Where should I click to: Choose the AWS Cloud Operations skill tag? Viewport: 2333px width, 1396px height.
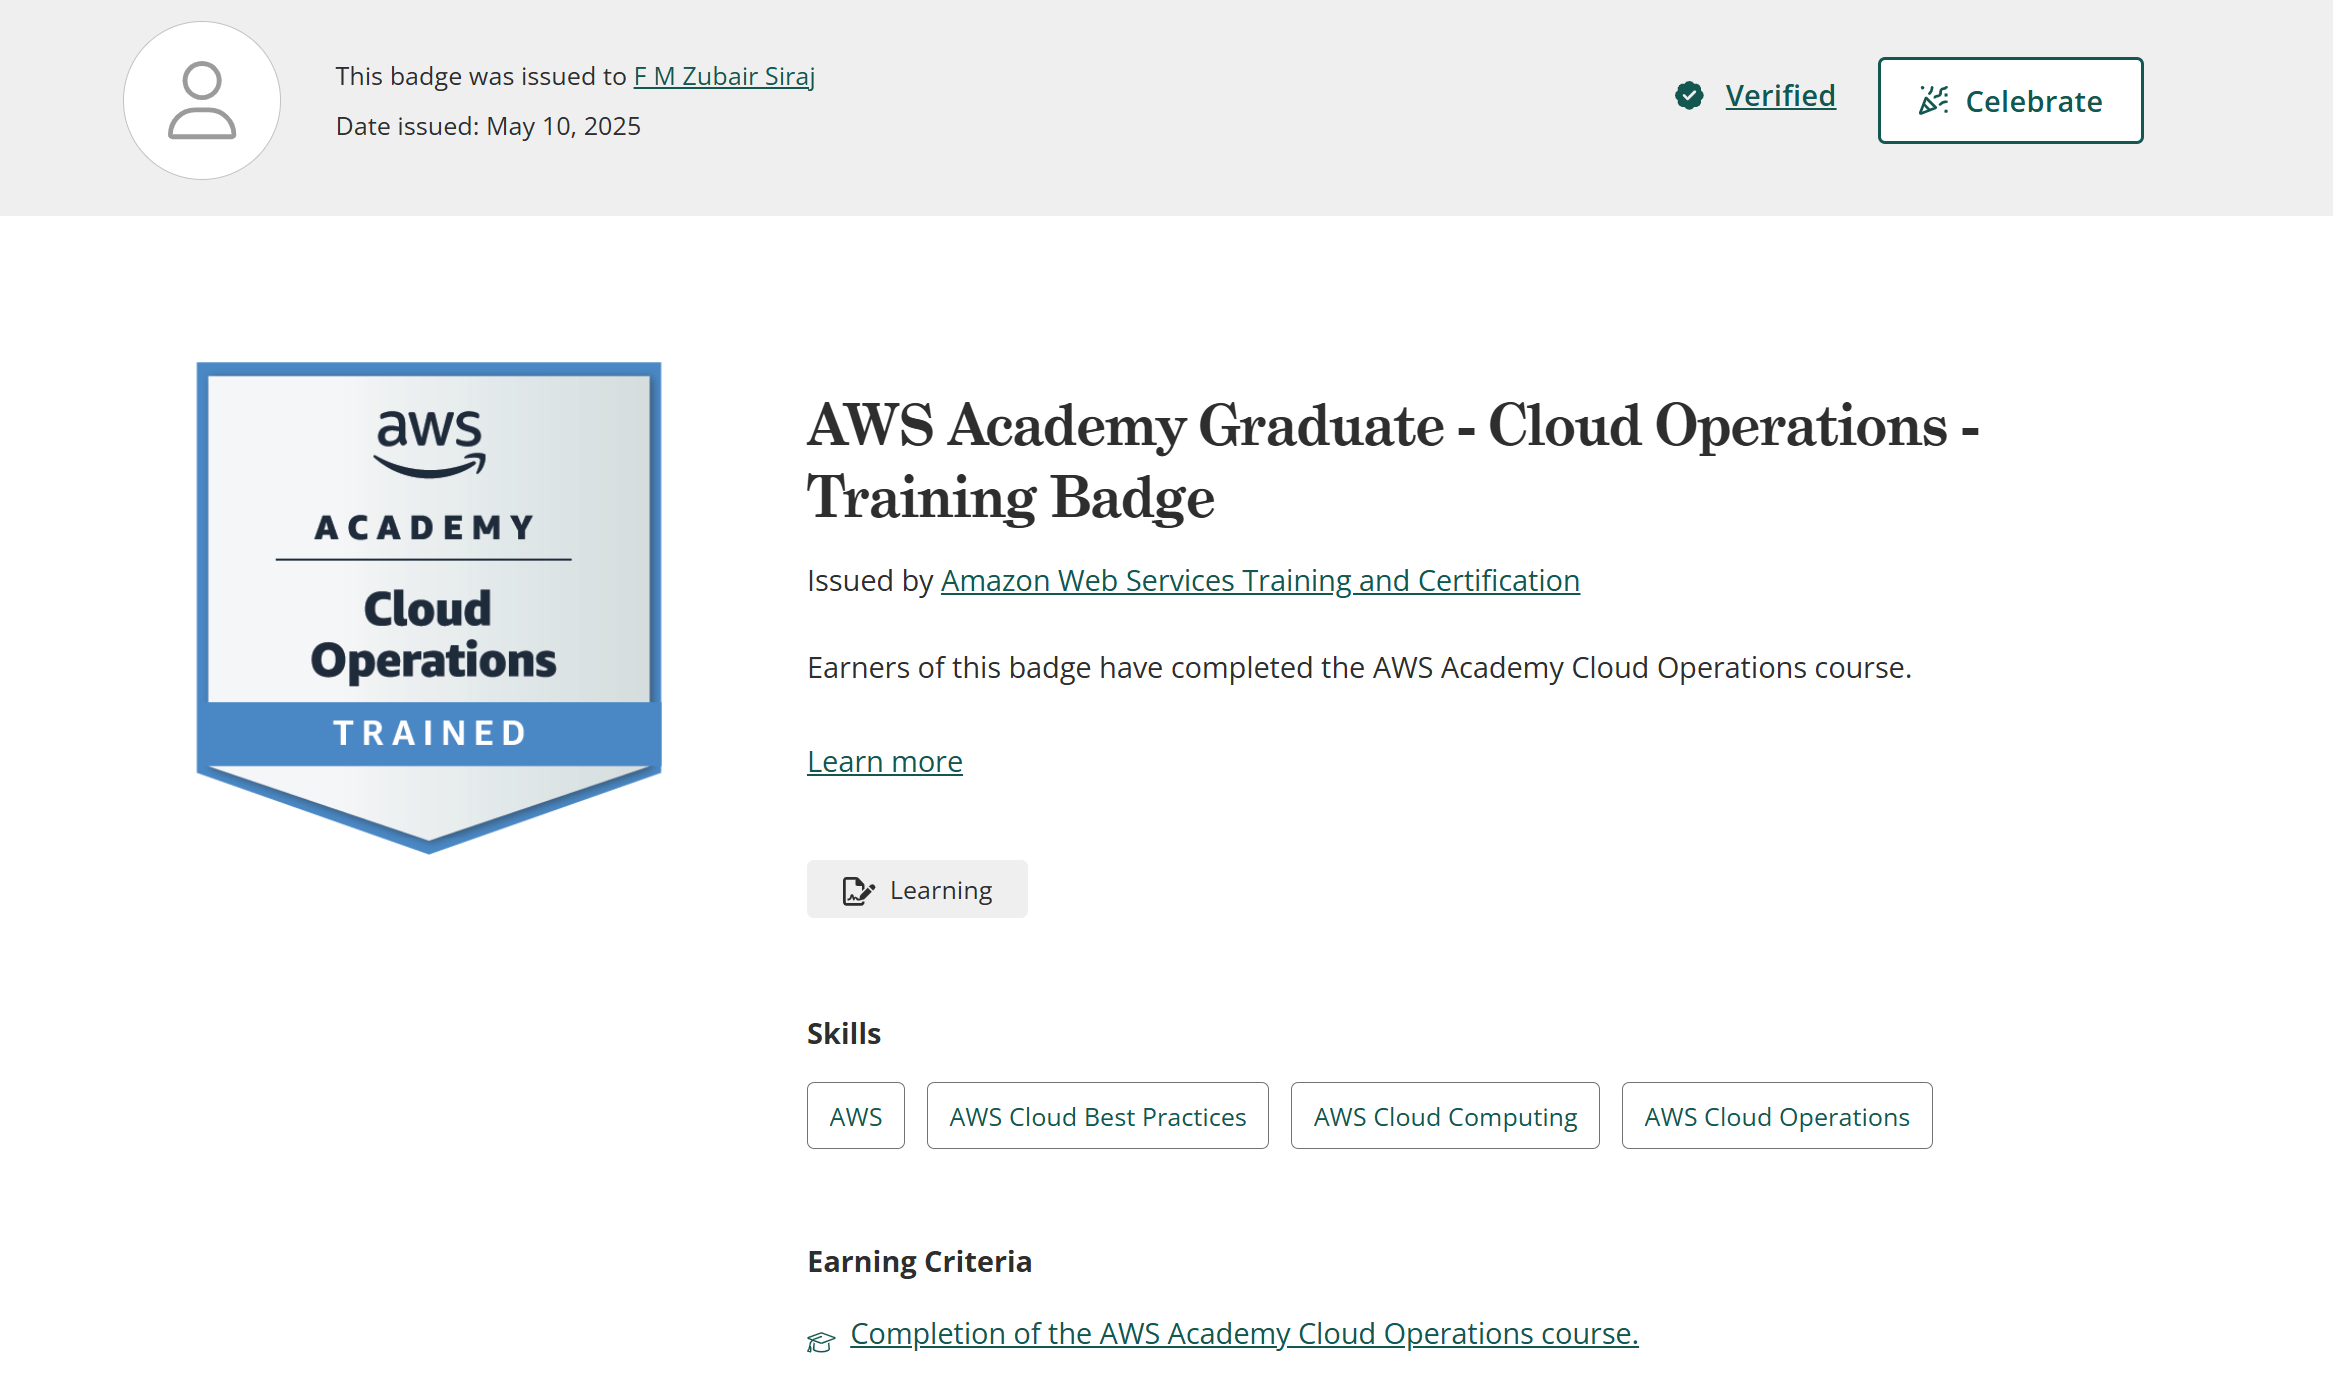click(x=1776, y=1116)
